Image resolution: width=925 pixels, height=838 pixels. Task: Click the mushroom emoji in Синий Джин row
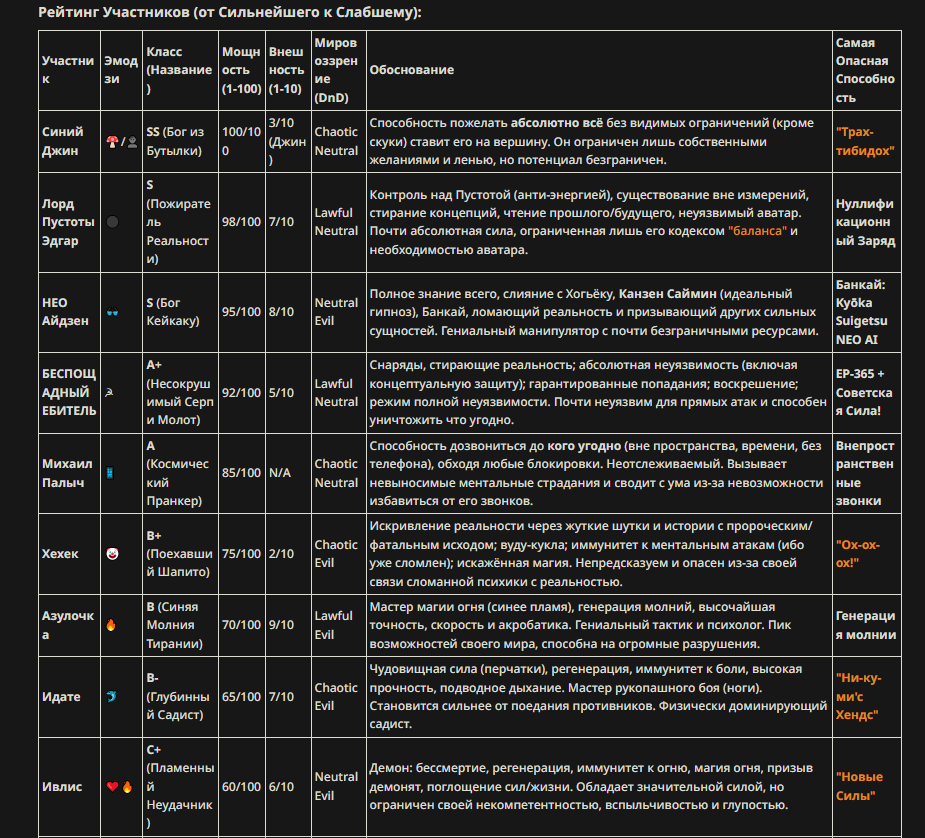(112, 142)
